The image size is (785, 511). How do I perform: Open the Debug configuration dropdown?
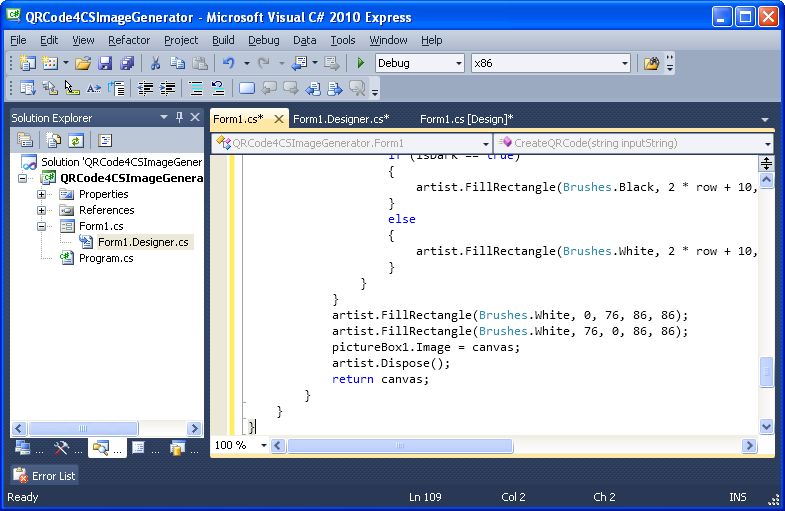coord(459,63)
